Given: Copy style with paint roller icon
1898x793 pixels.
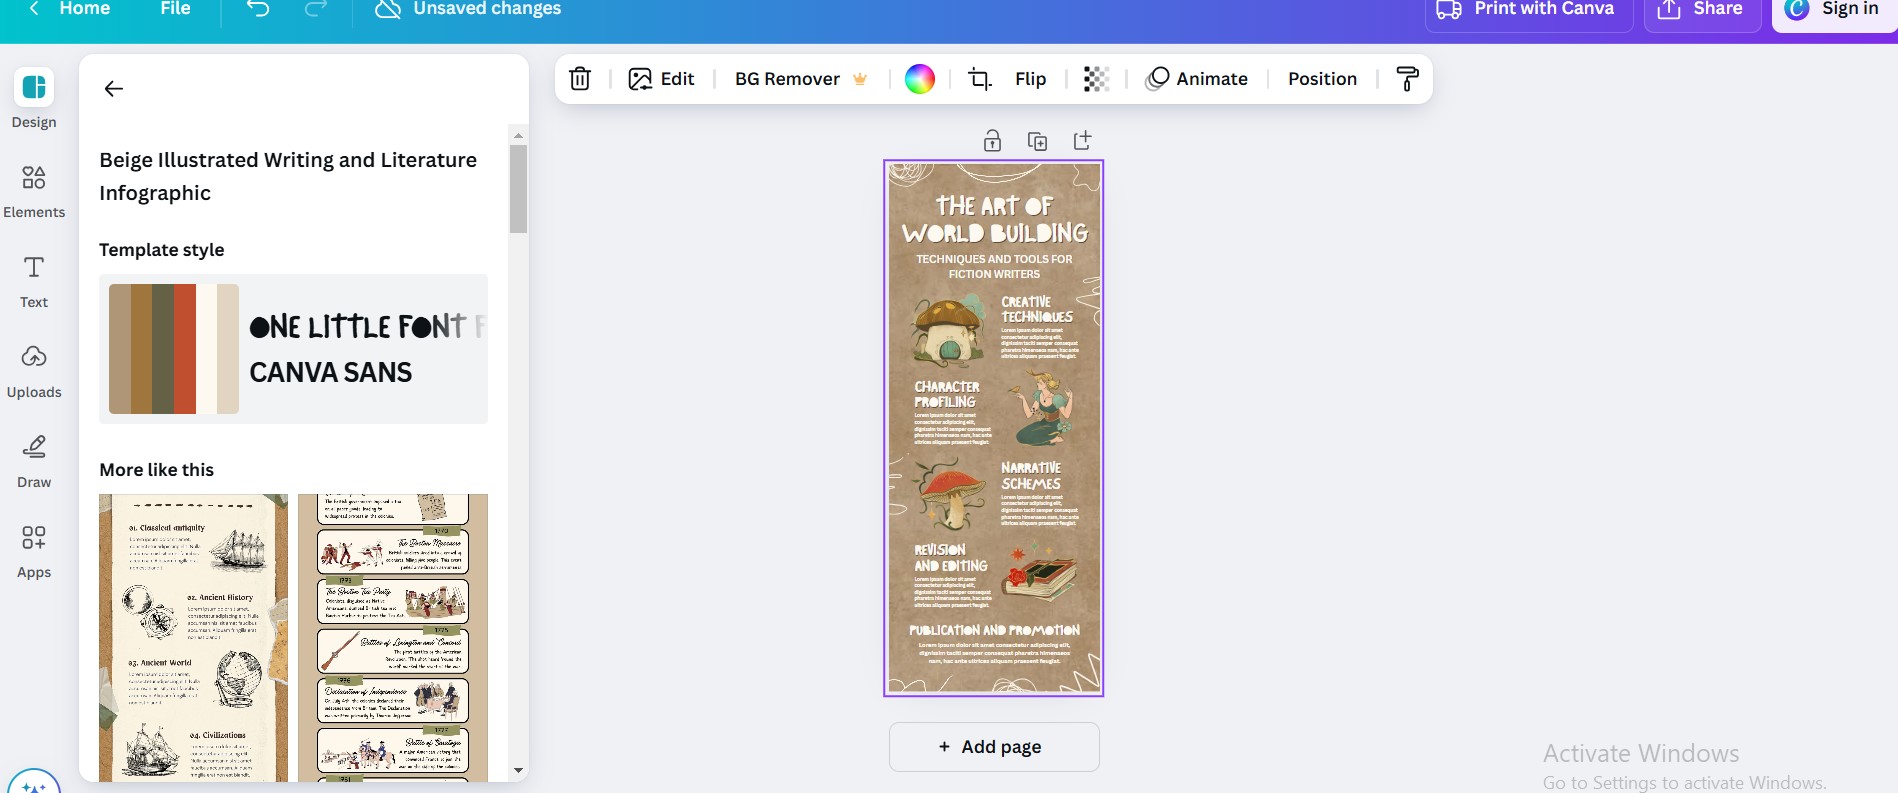Looking at the screenshot, I should (1407, 79).
